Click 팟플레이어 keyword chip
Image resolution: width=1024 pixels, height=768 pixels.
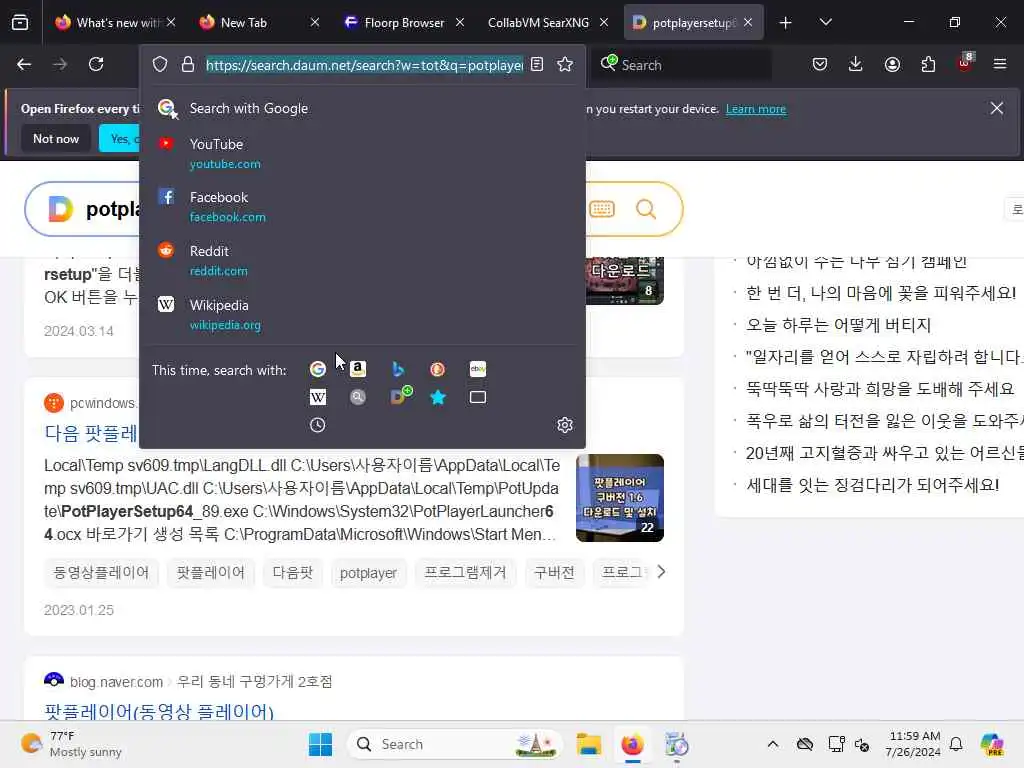210,573
